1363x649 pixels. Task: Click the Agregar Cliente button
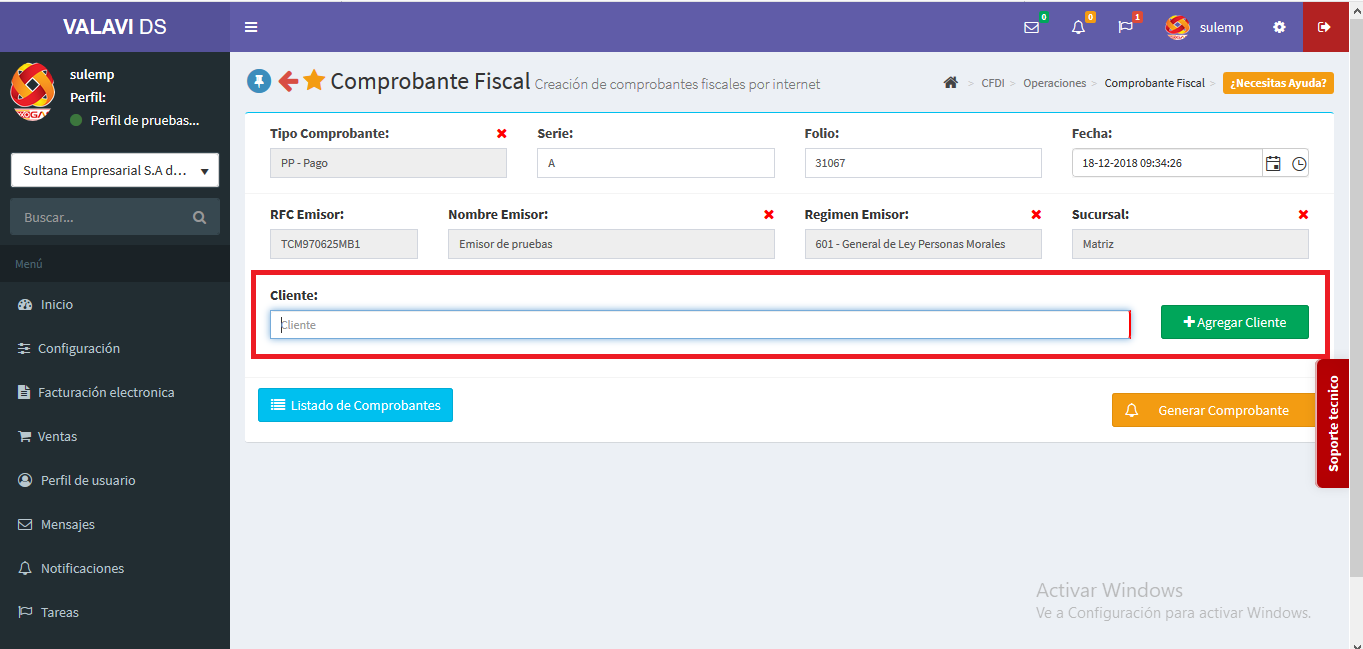(1234, 322)
